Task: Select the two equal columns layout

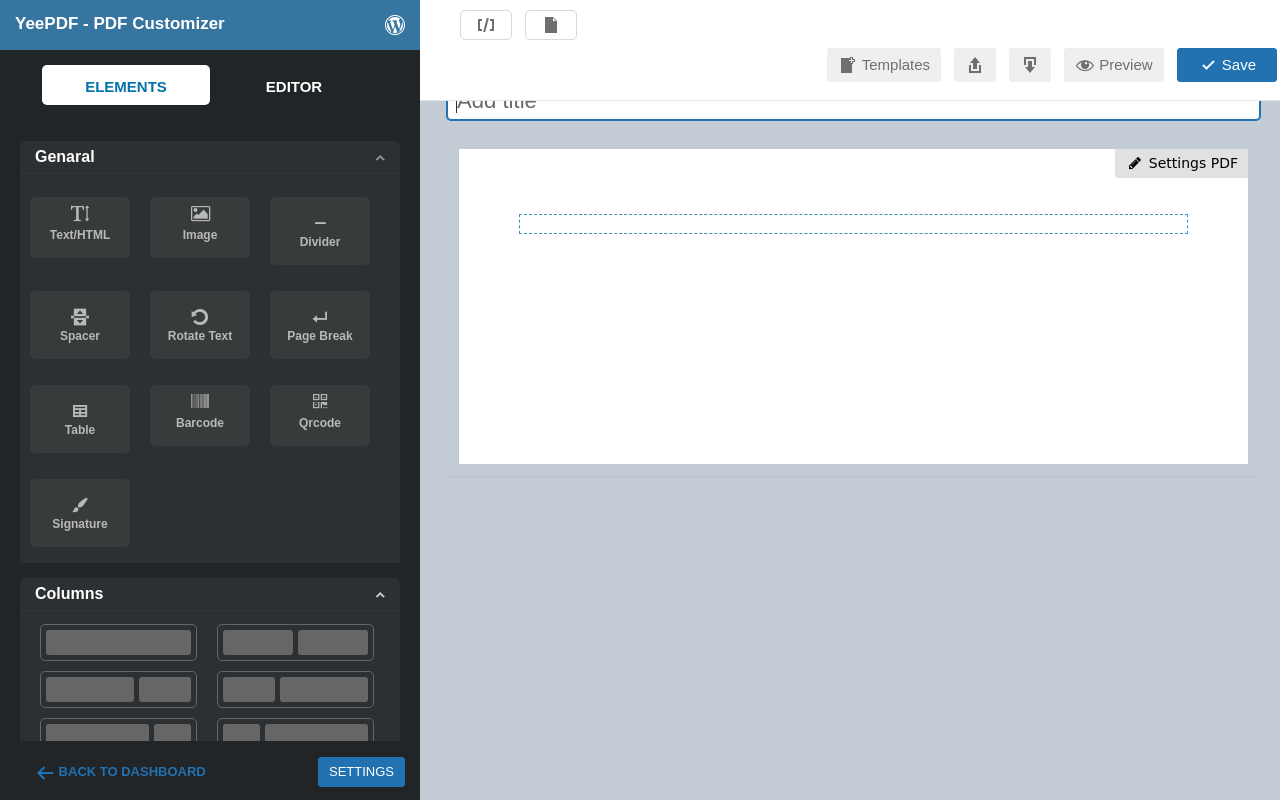Action: (295, 643)
